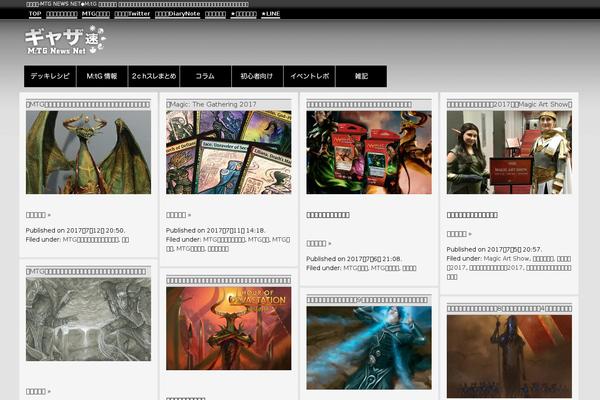Open the DiaryNote link in top bar
This screenshot has width=600, height=400.
178,14
